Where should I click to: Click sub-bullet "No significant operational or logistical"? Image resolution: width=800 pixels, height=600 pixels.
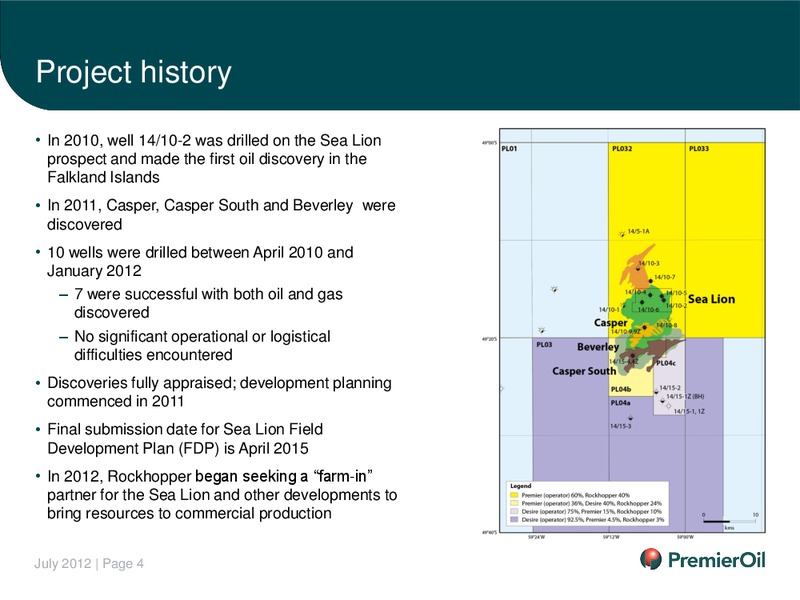click(x=202, y=345)
